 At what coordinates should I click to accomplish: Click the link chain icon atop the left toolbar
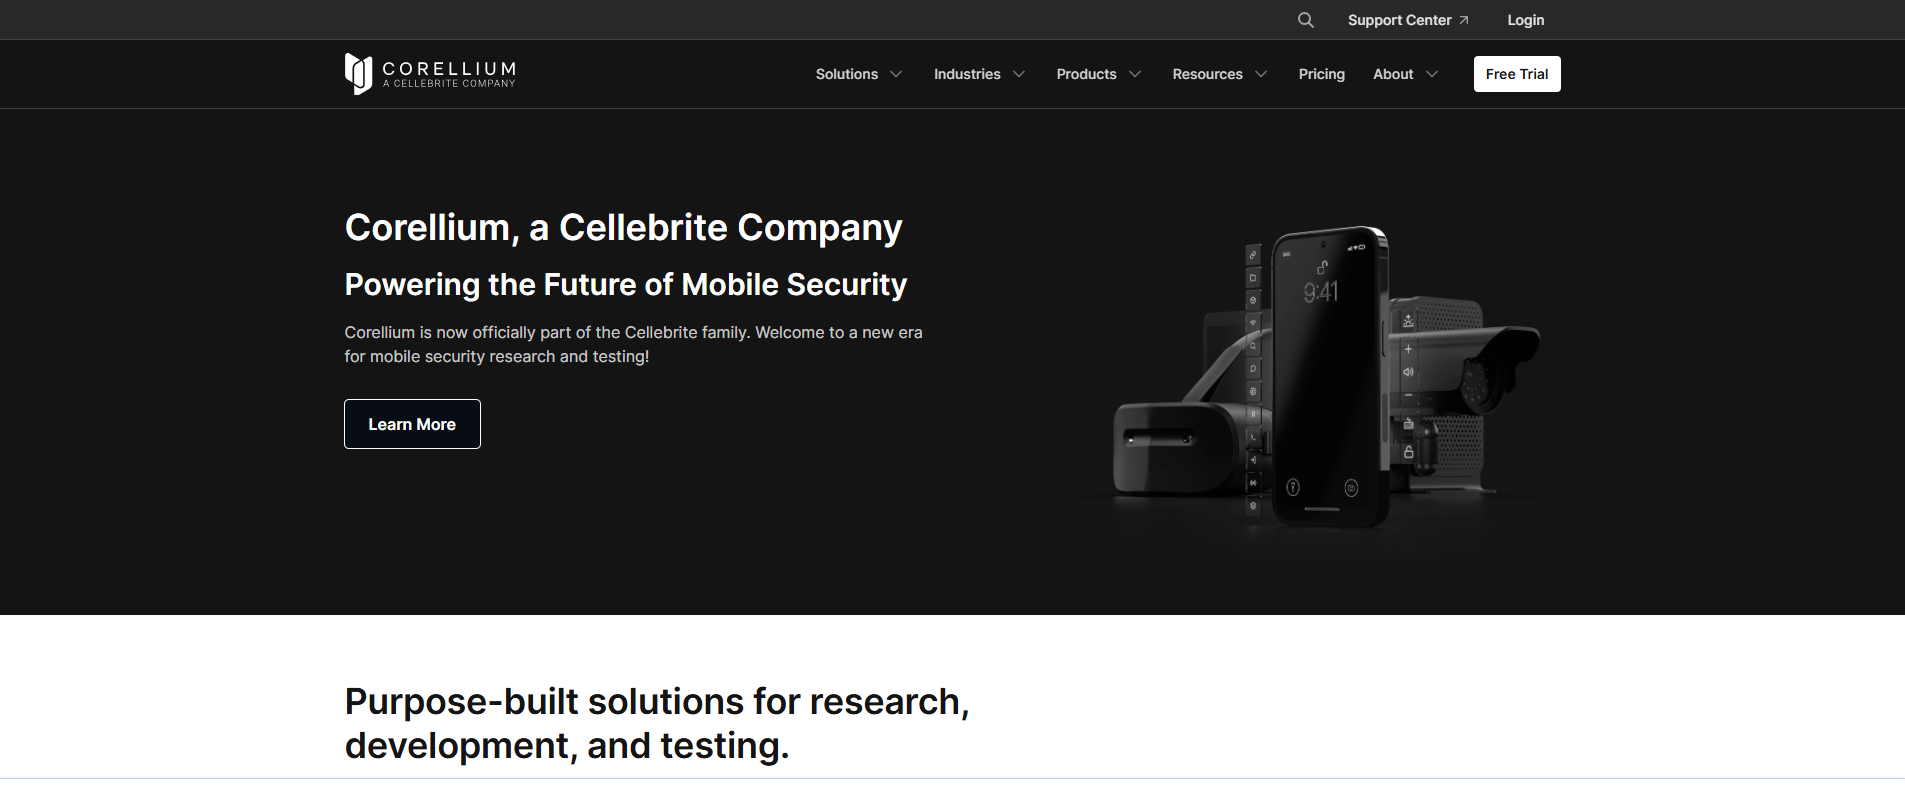coord(1253,255)
